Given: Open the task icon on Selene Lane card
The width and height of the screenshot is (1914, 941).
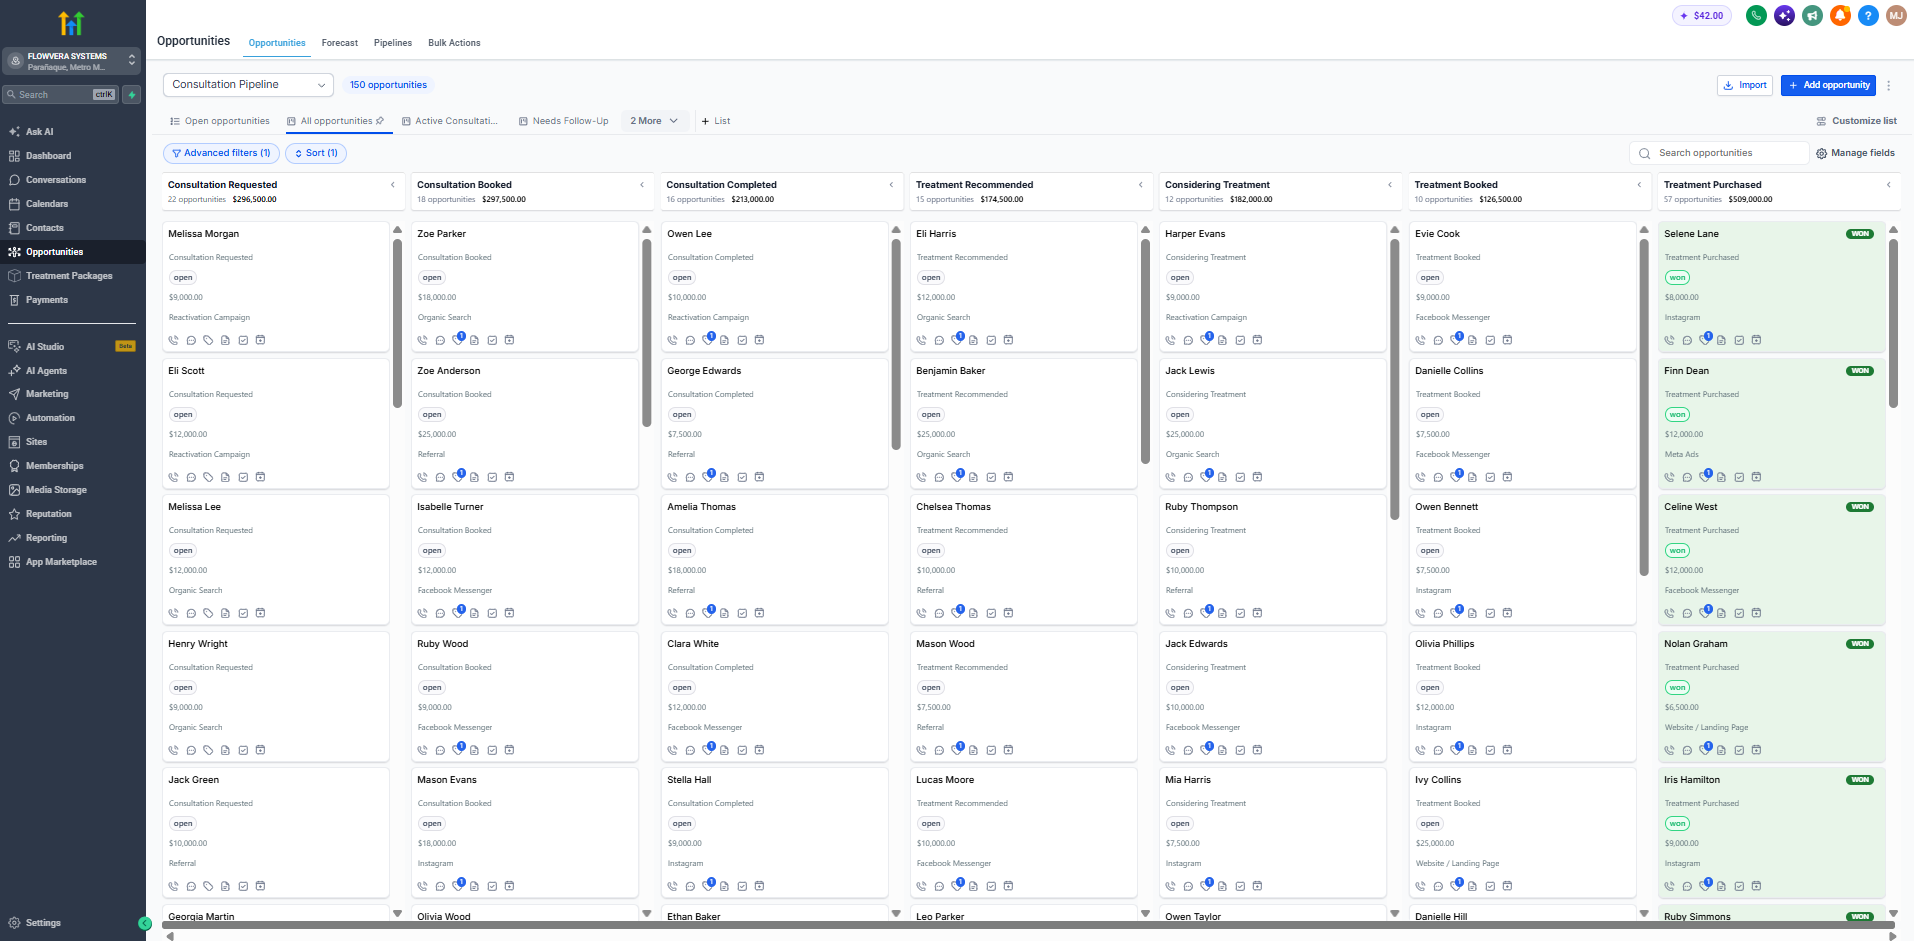Looking at the screenshot, I should [1739, 340].
